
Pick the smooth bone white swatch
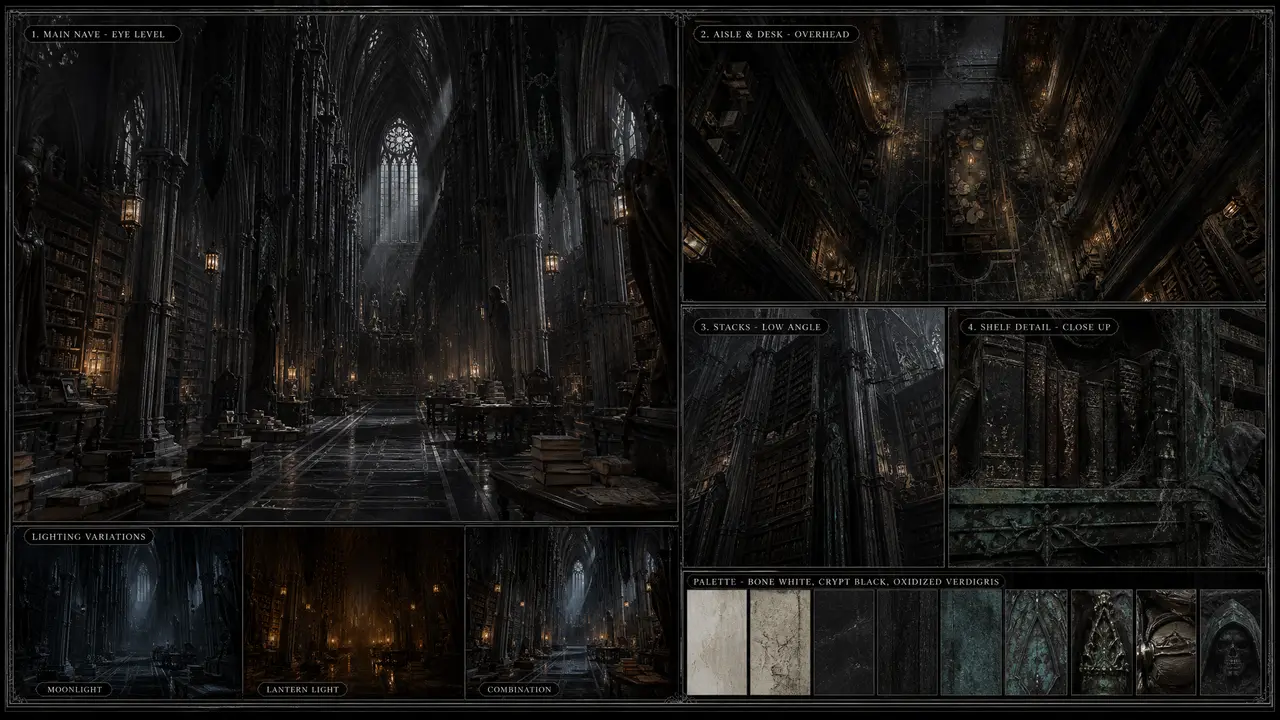pyautogui.click(x=717, y=642)
